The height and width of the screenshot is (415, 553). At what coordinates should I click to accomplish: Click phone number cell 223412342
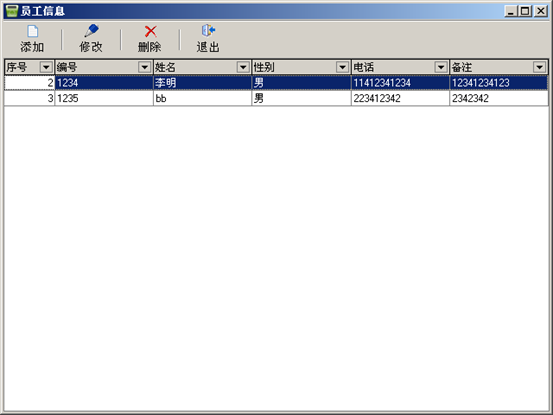[400, 98]
